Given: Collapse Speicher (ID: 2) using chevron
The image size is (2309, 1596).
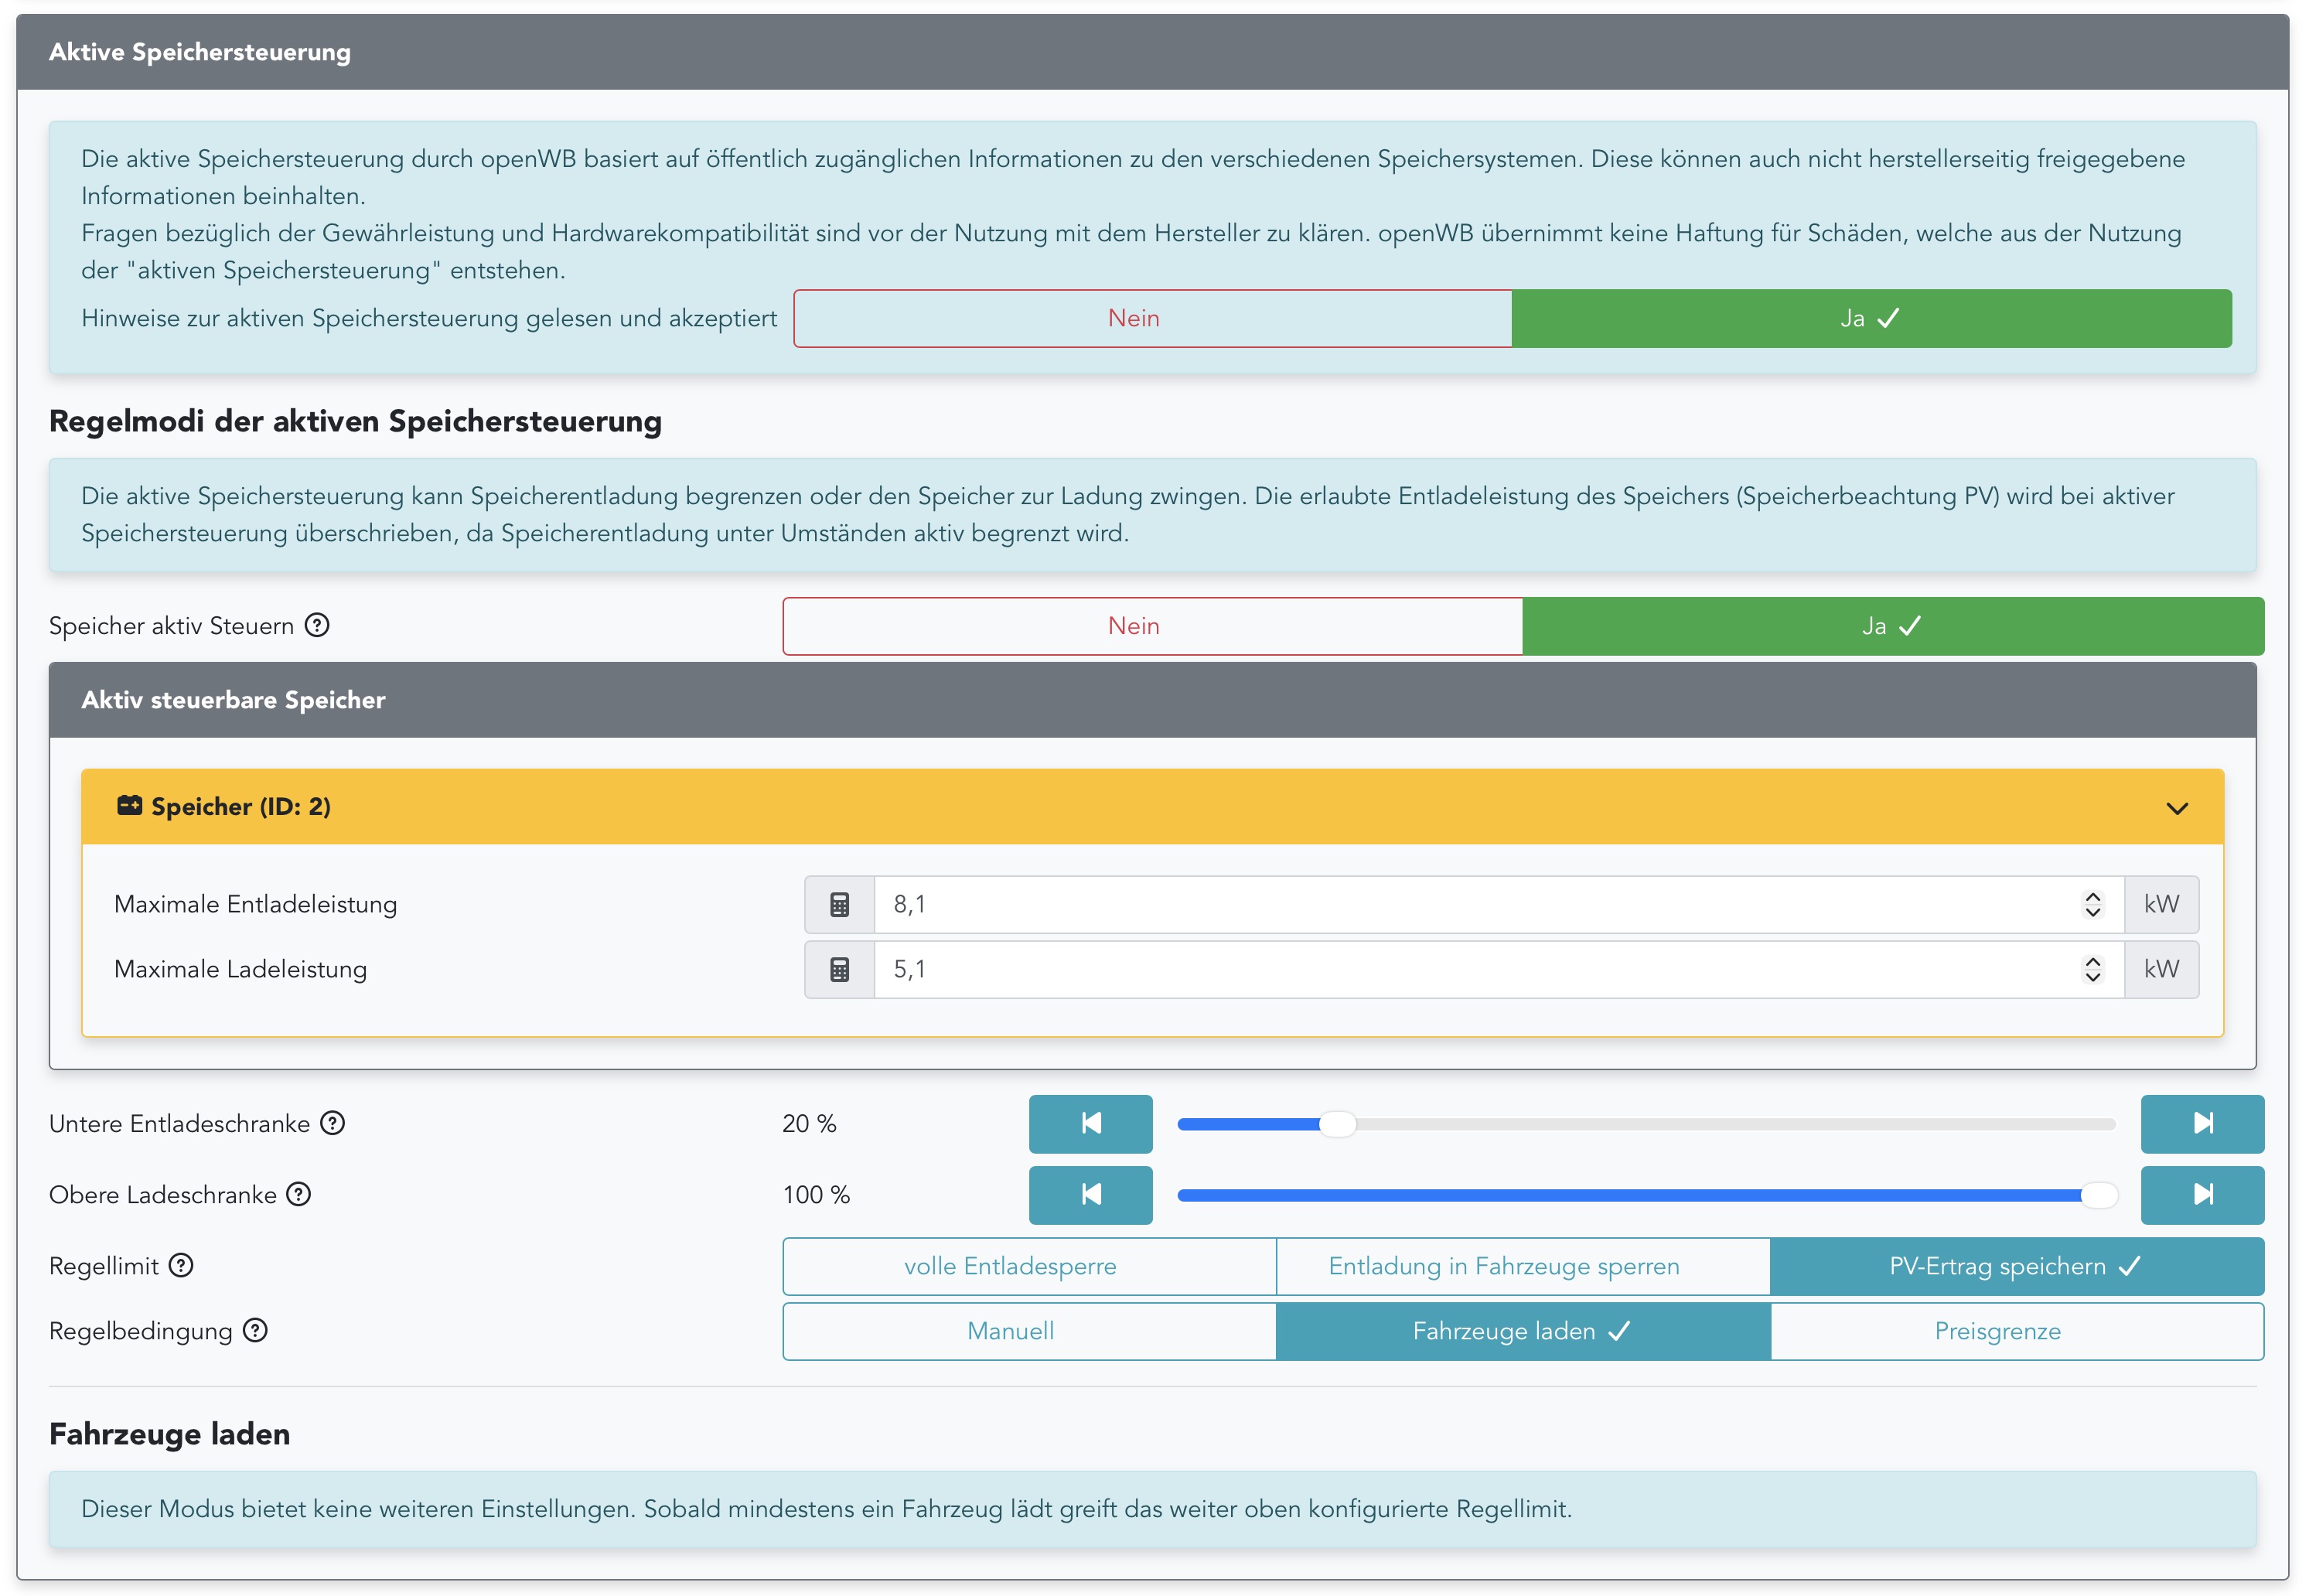Looking at the screenshot, I should click(x=2176, y=808).
